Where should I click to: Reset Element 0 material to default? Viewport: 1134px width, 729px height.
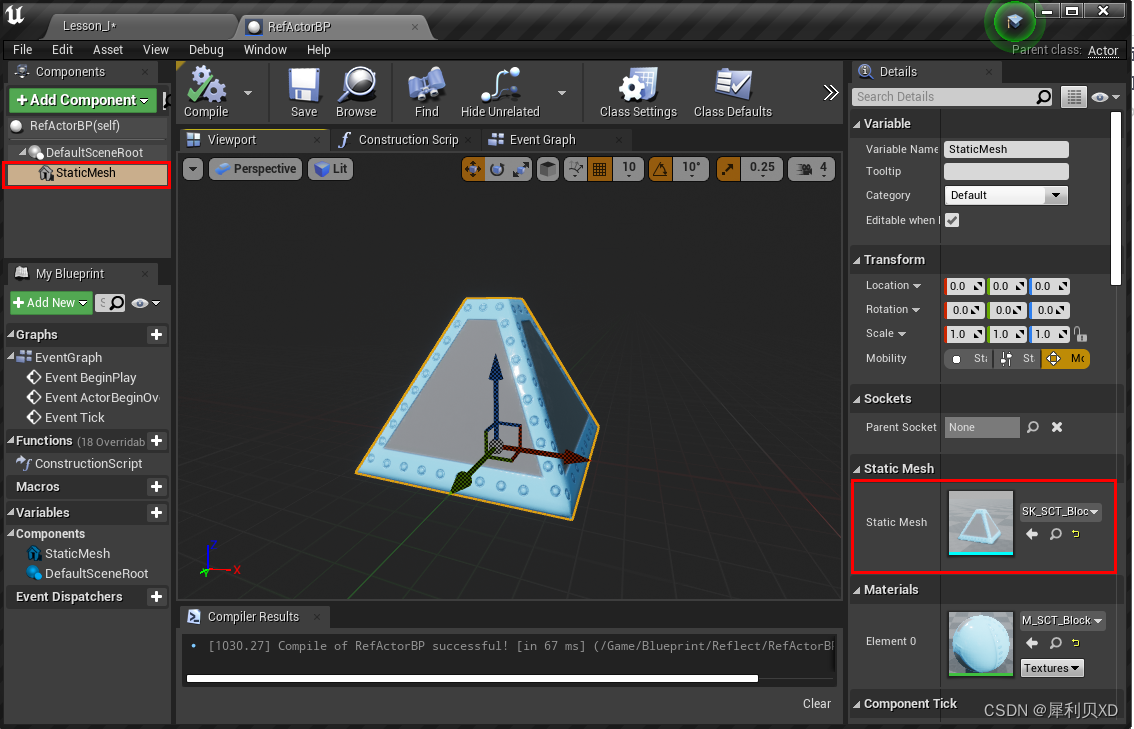(1076, 643)
